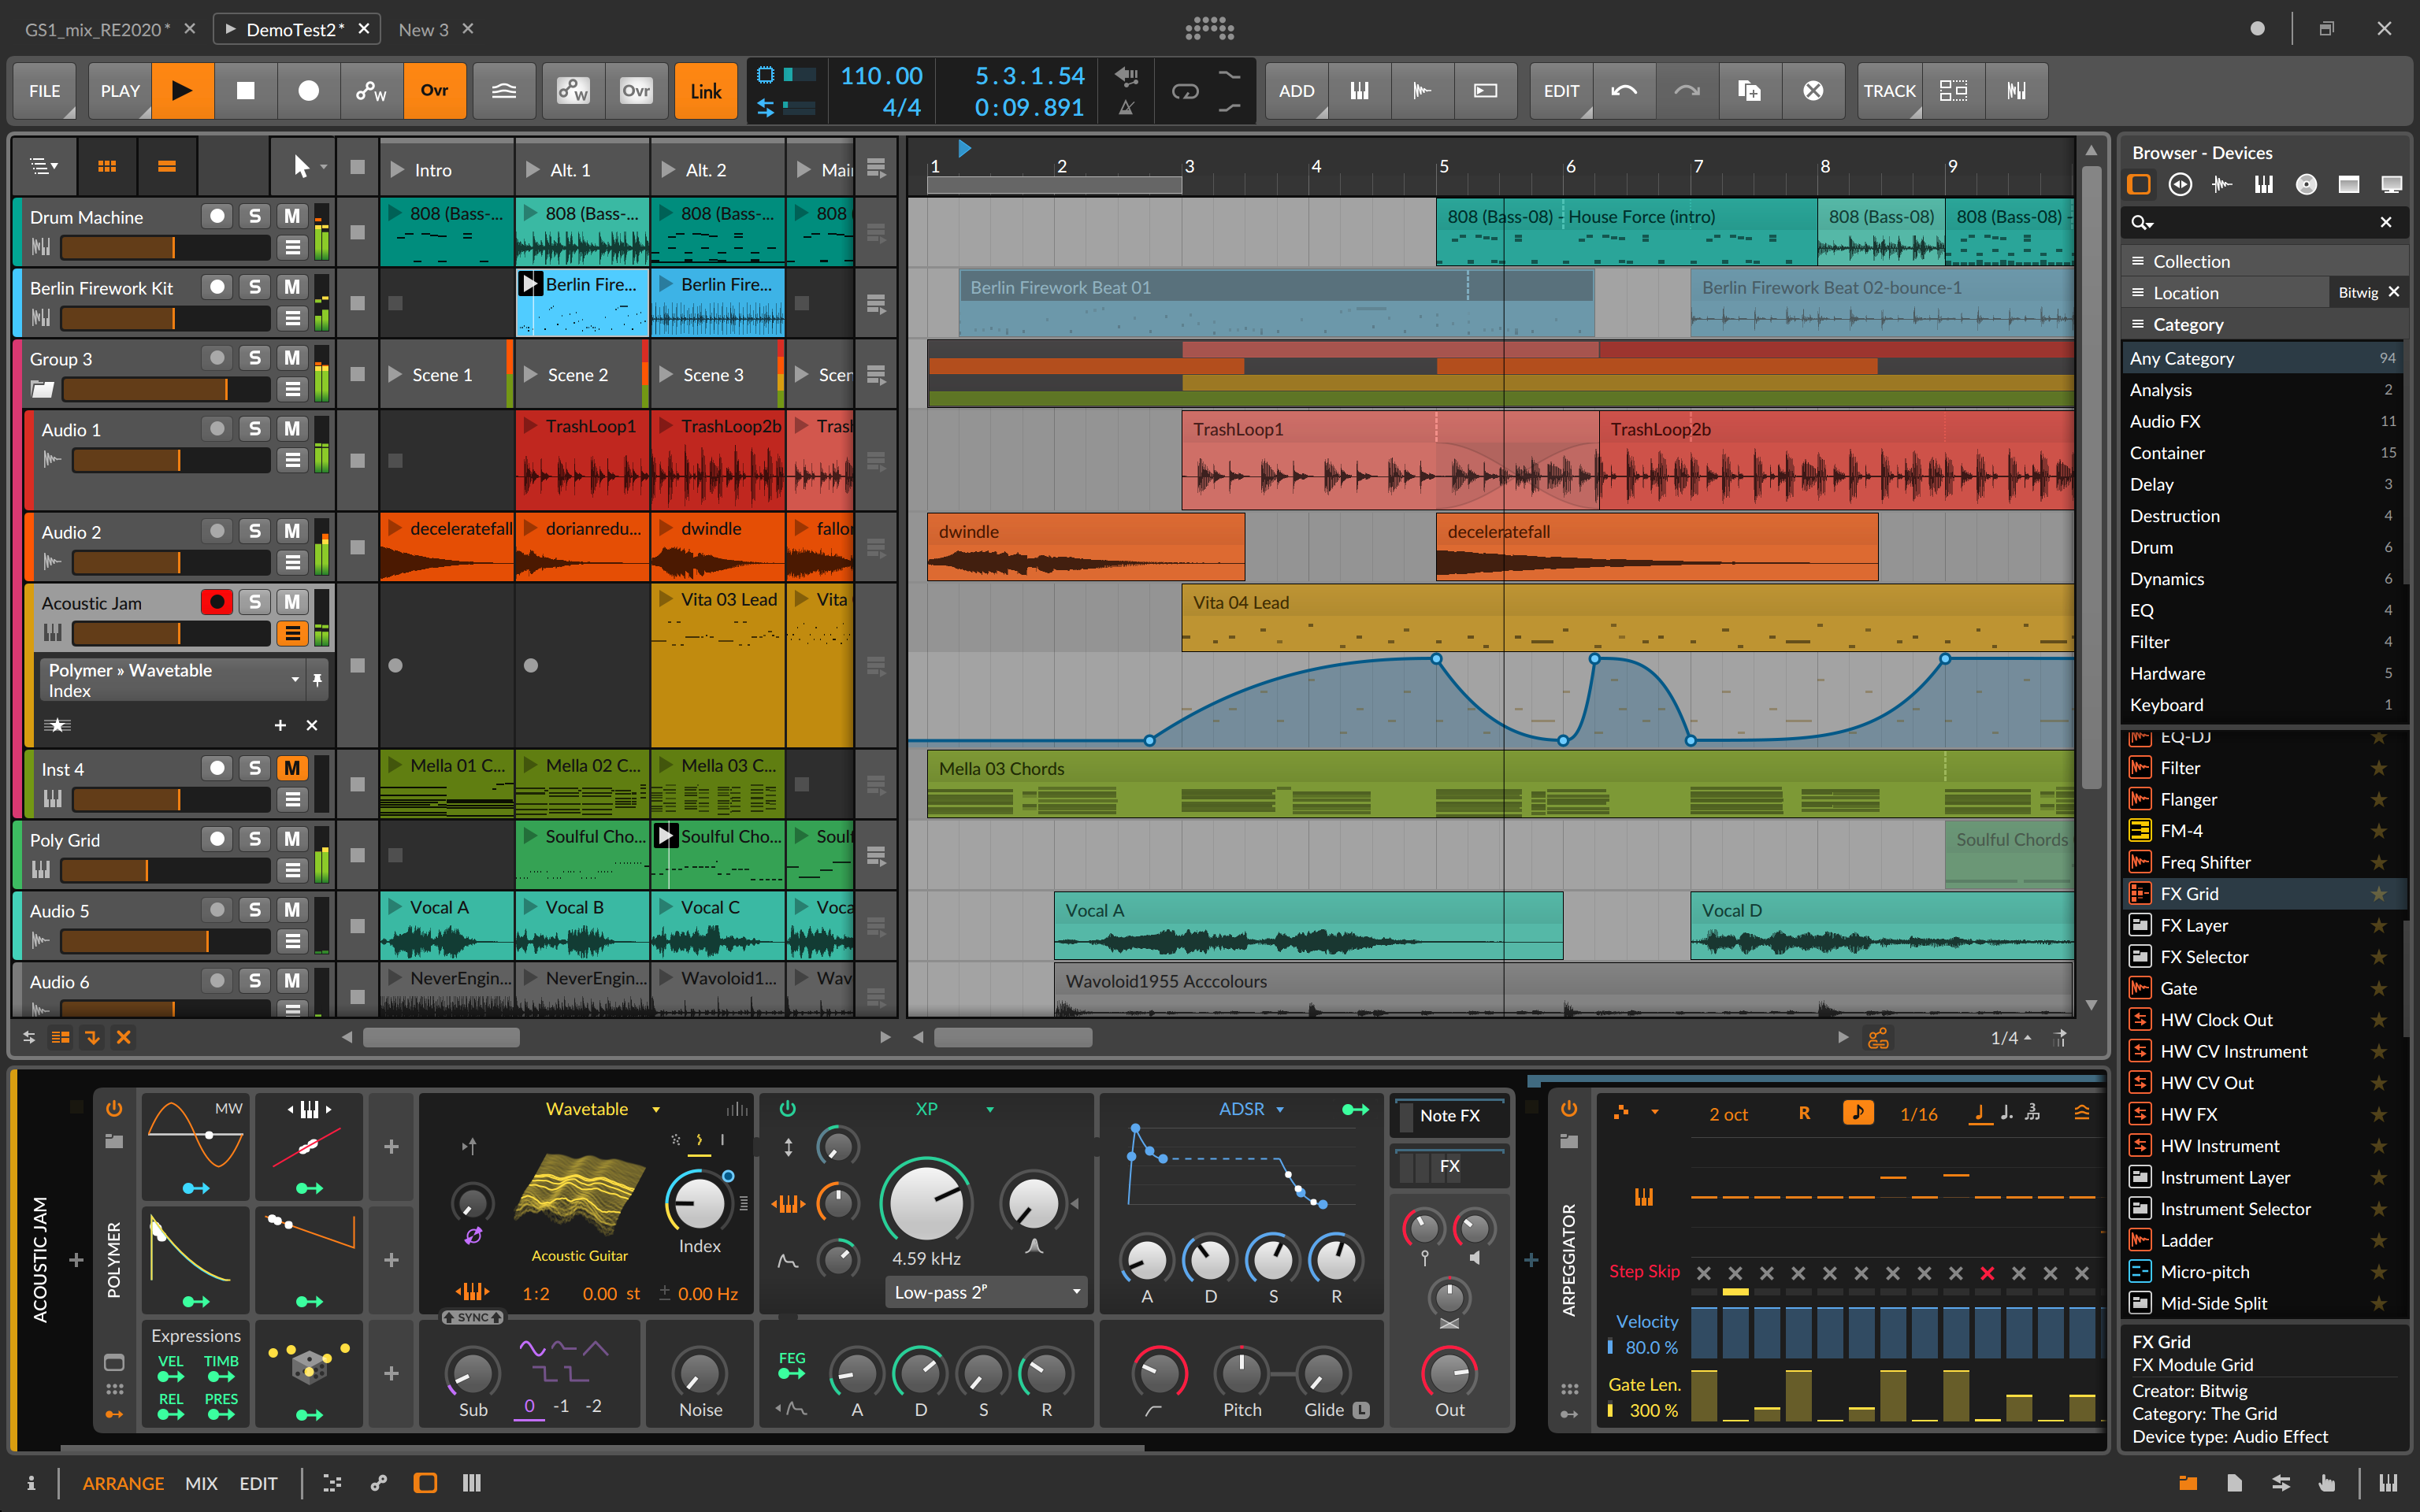
Task: Toggle the metronome icon in the transport
Action: (x=1126, y=107)
